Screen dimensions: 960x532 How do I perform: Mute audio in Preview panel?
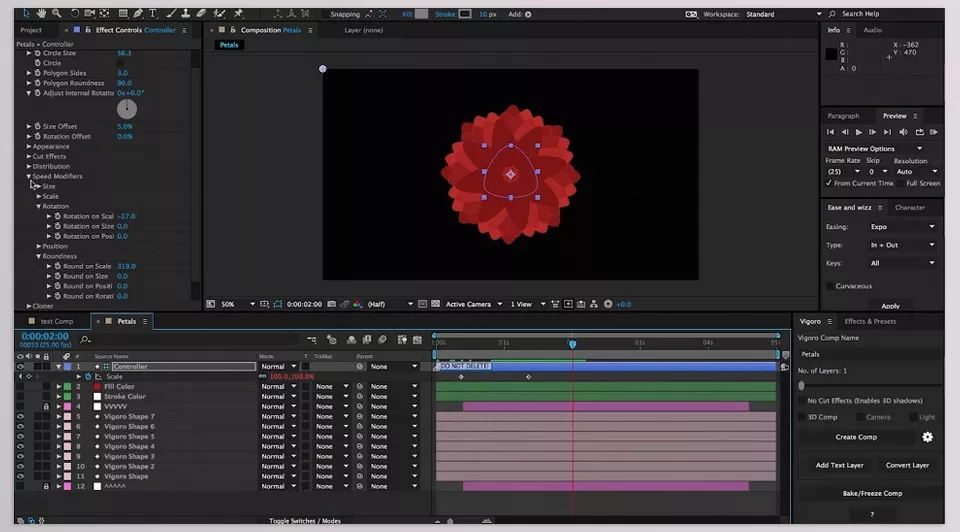pos(903,132)
